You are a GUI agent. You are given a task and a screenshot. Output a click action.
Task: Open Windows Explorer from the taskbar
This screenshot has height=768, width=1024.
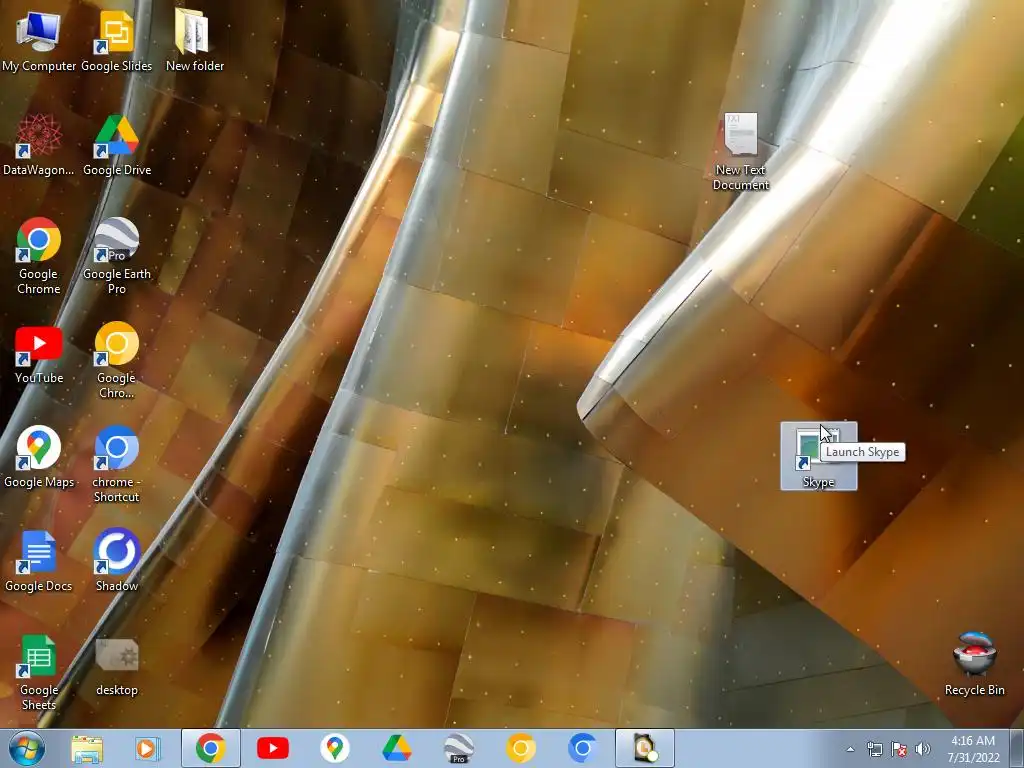87,748
